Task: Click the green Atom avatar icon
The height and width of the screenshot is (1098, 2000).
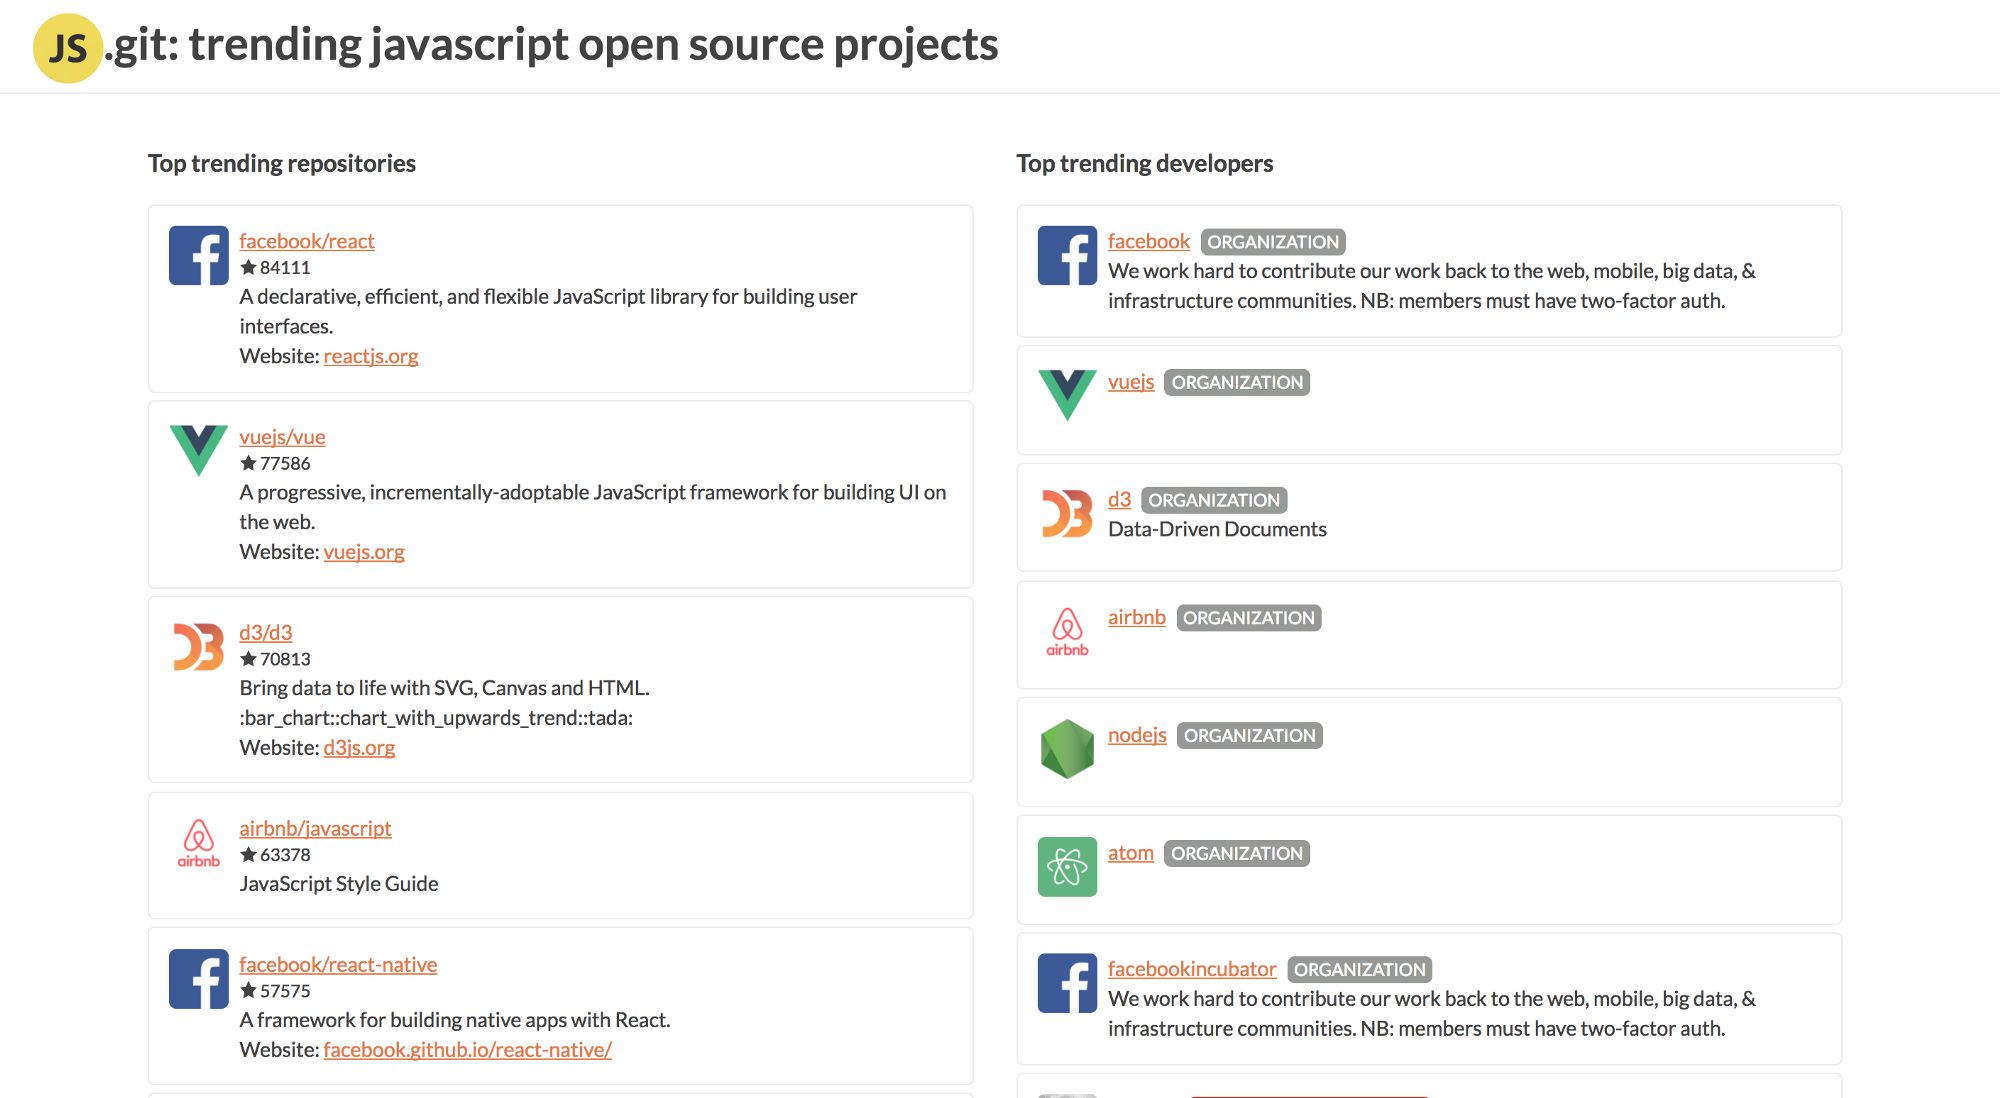Action: [x=1067, y=867]
